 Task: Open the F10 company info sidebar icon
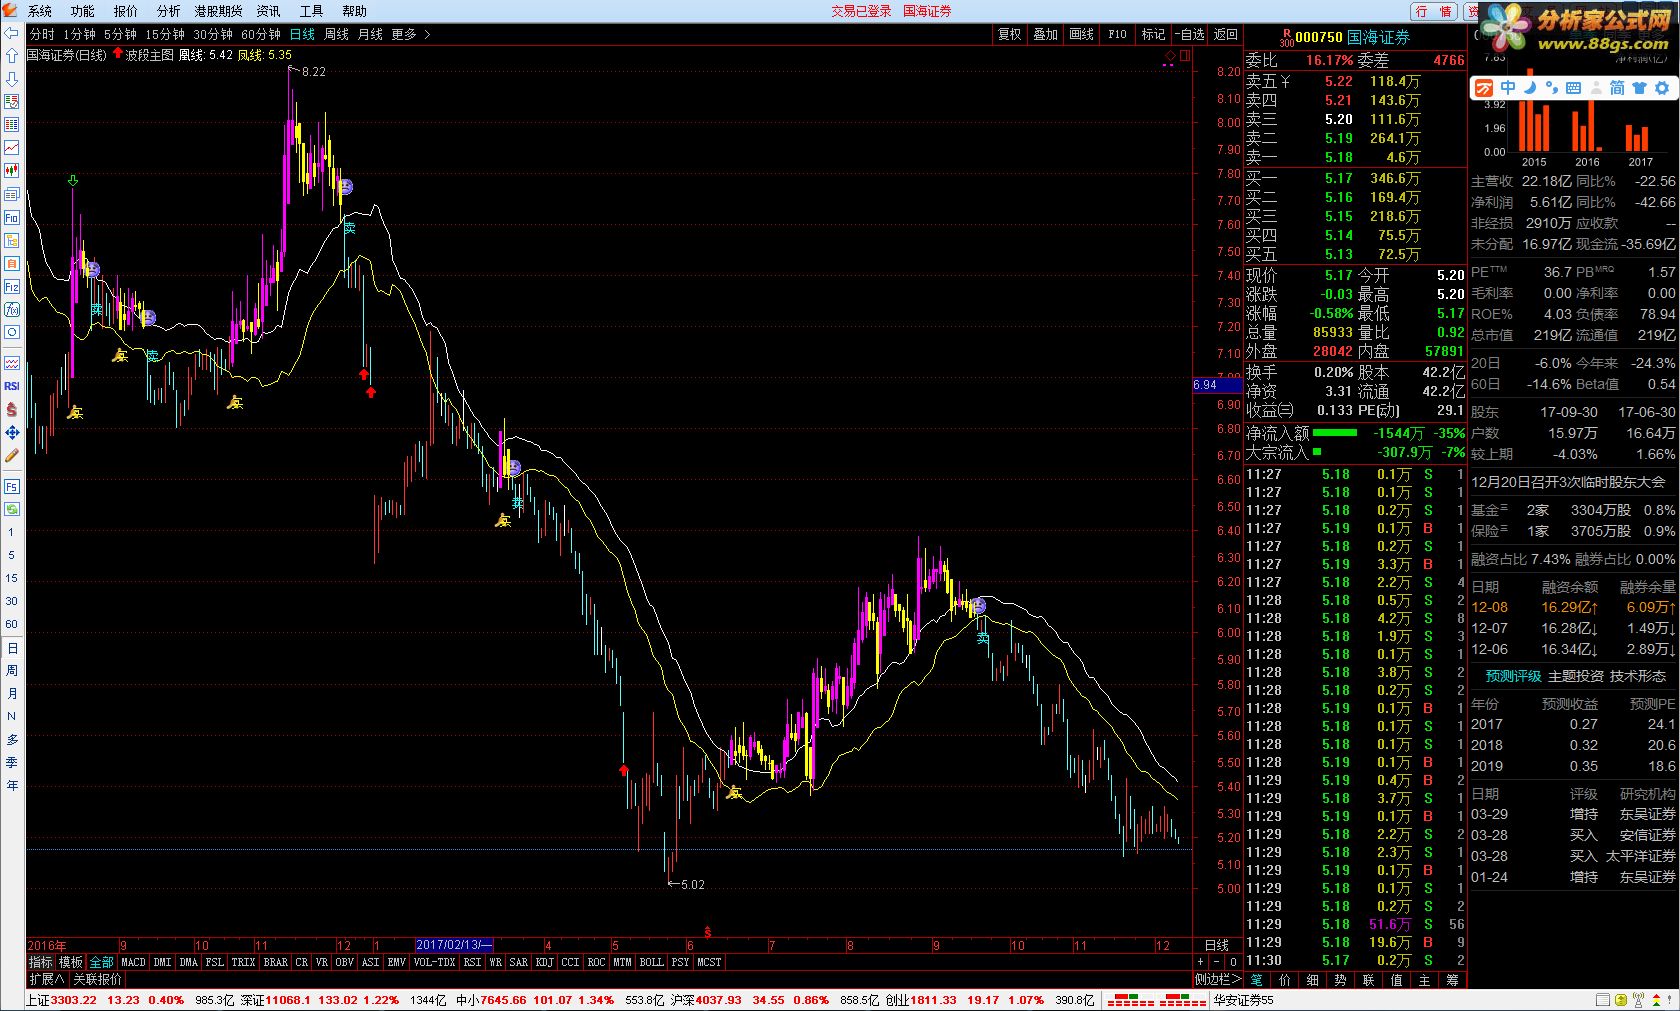[x=11, y=218]
